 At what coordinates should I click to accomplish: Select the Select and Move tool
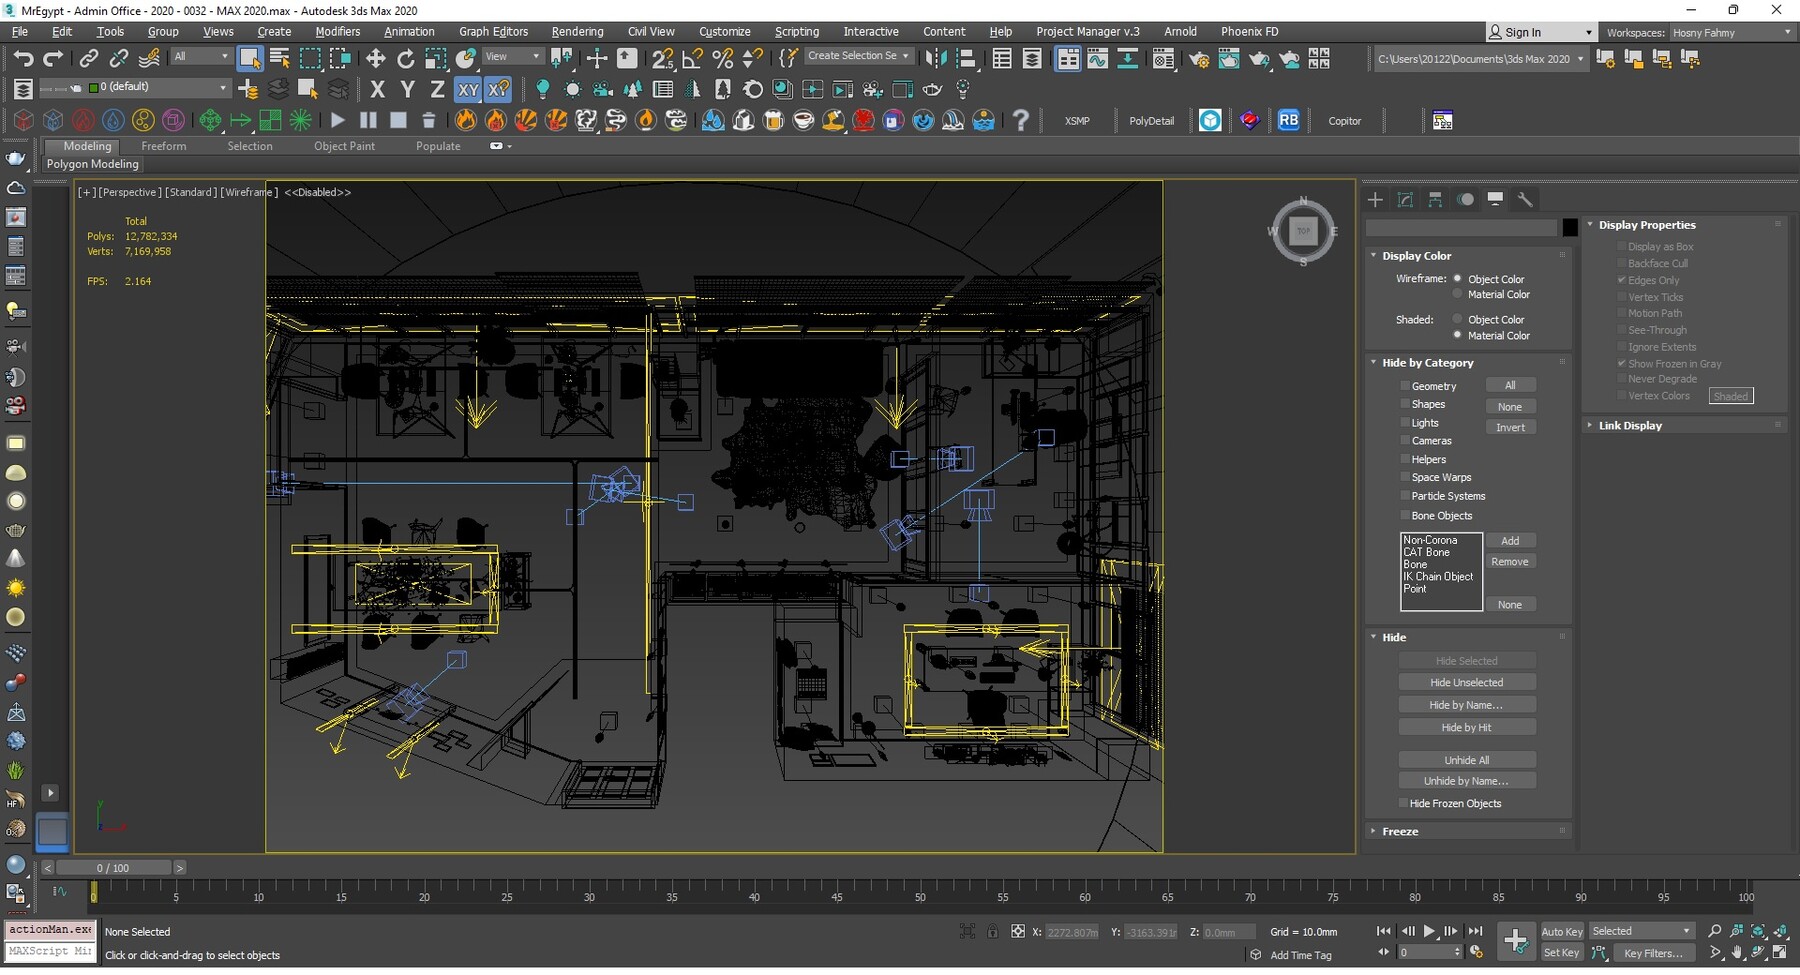coord(375,57)
